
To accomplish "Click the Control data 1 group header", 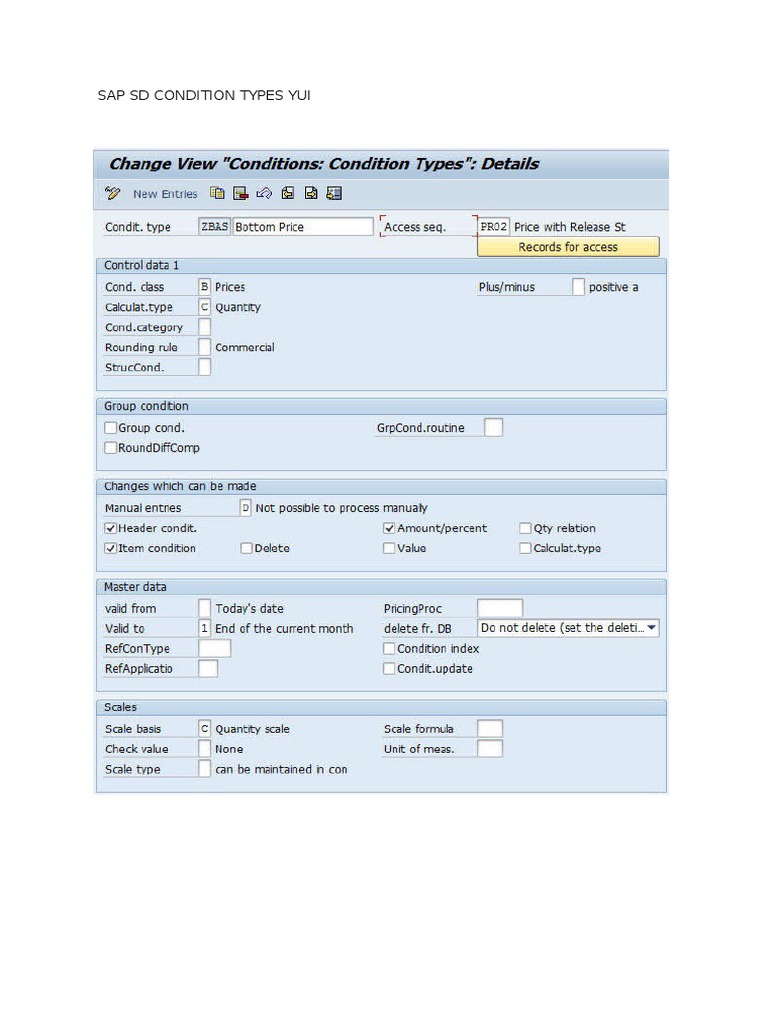I will pyautogui.click(x=381, y=265).
